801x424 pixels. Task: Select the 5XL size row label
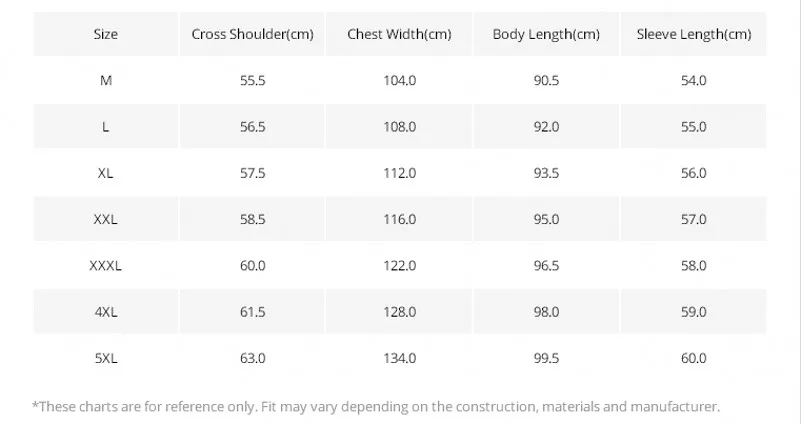pyautogui.click(x=106, y=358)
